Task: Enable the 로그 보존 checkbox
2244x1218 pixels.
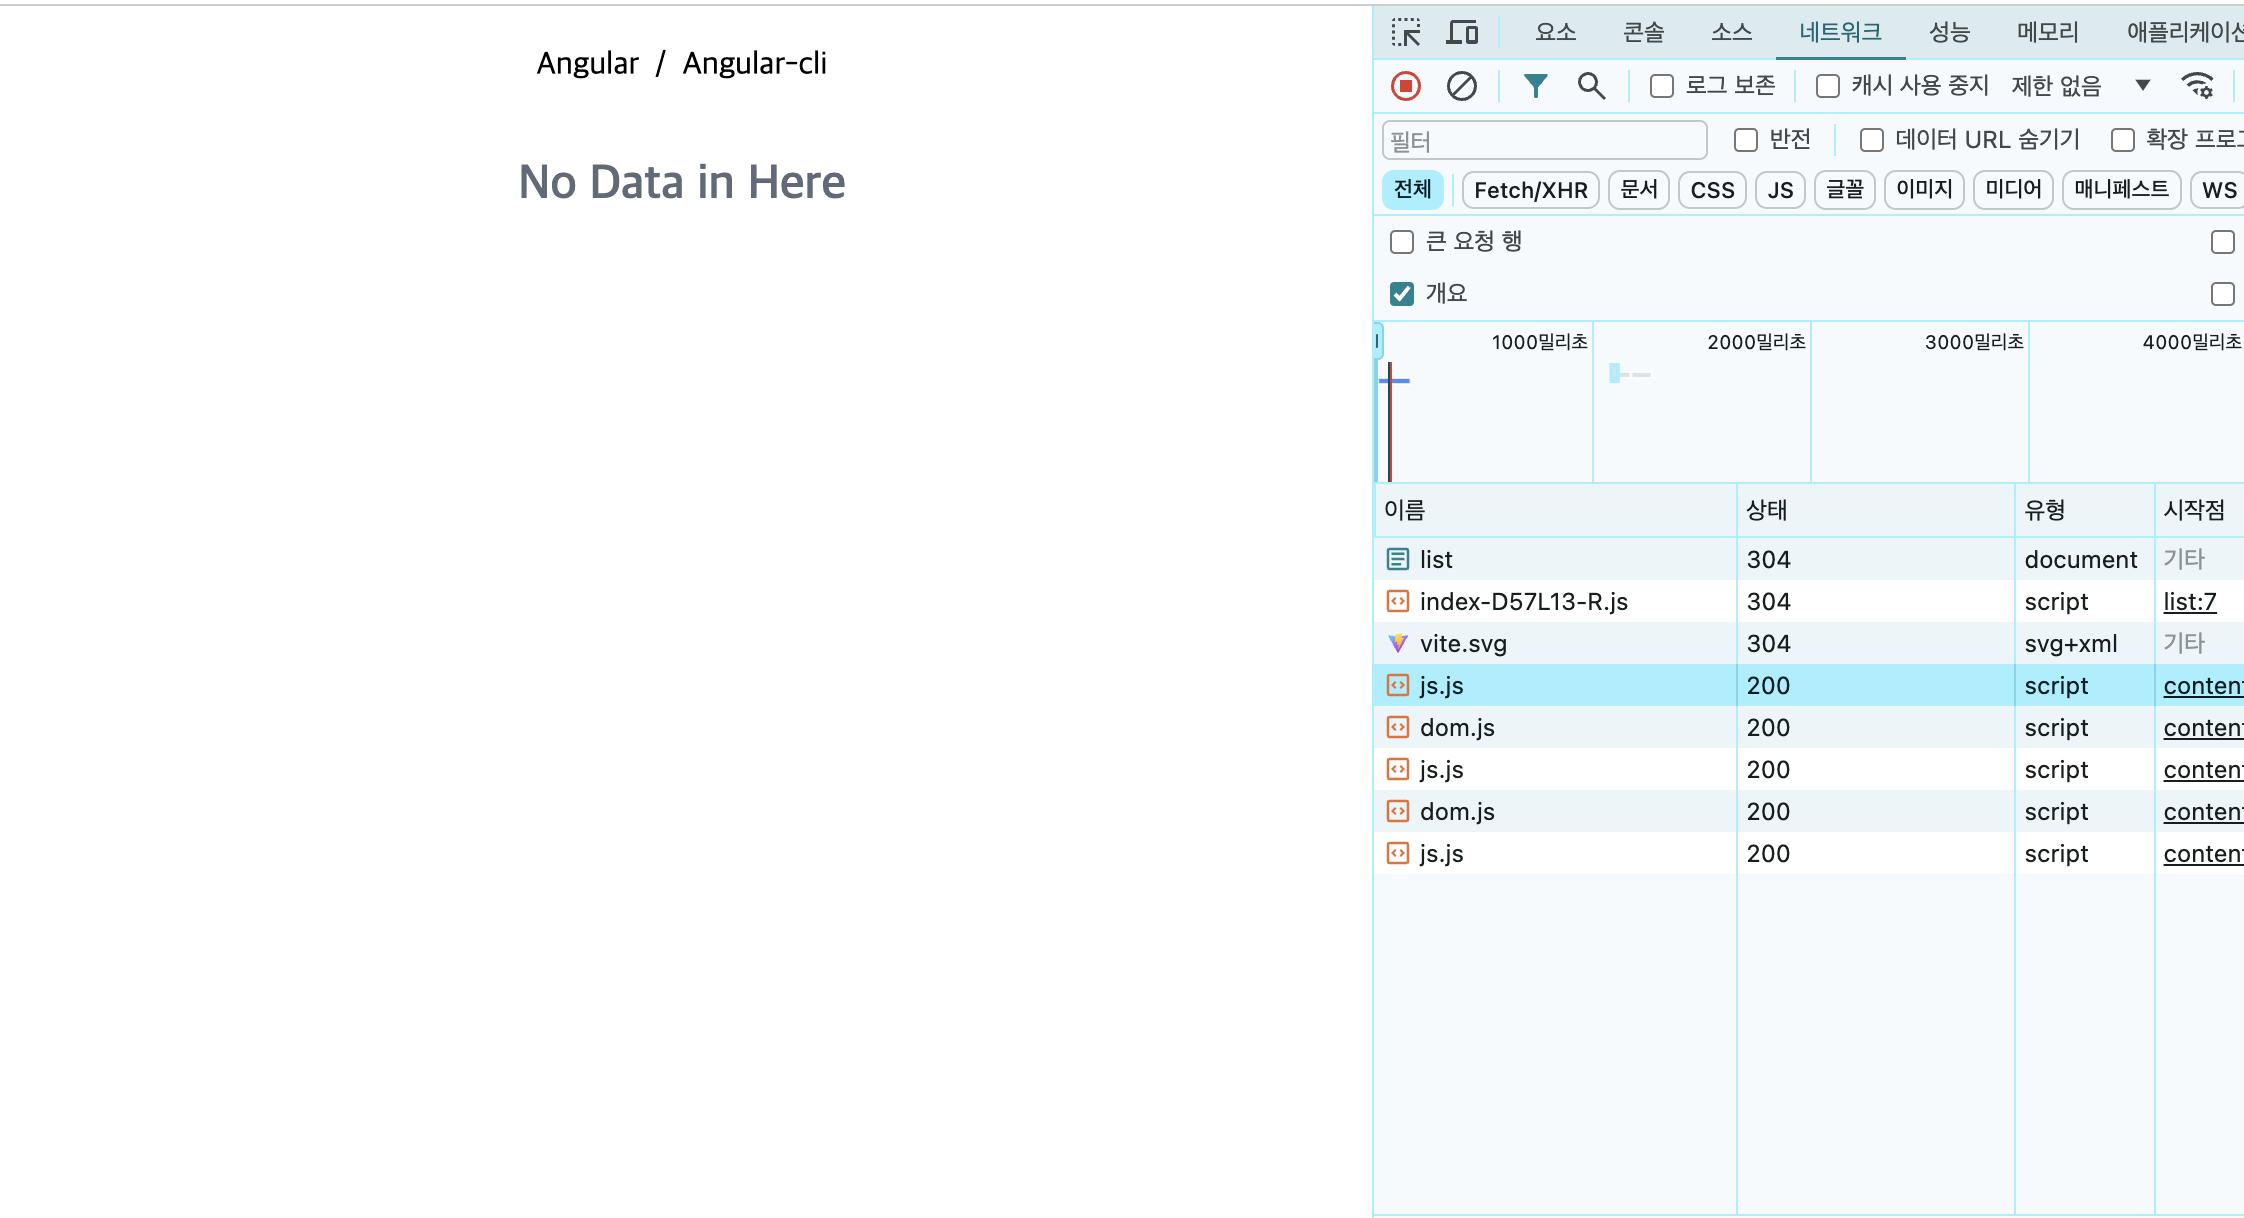Action: point(1662,86)
